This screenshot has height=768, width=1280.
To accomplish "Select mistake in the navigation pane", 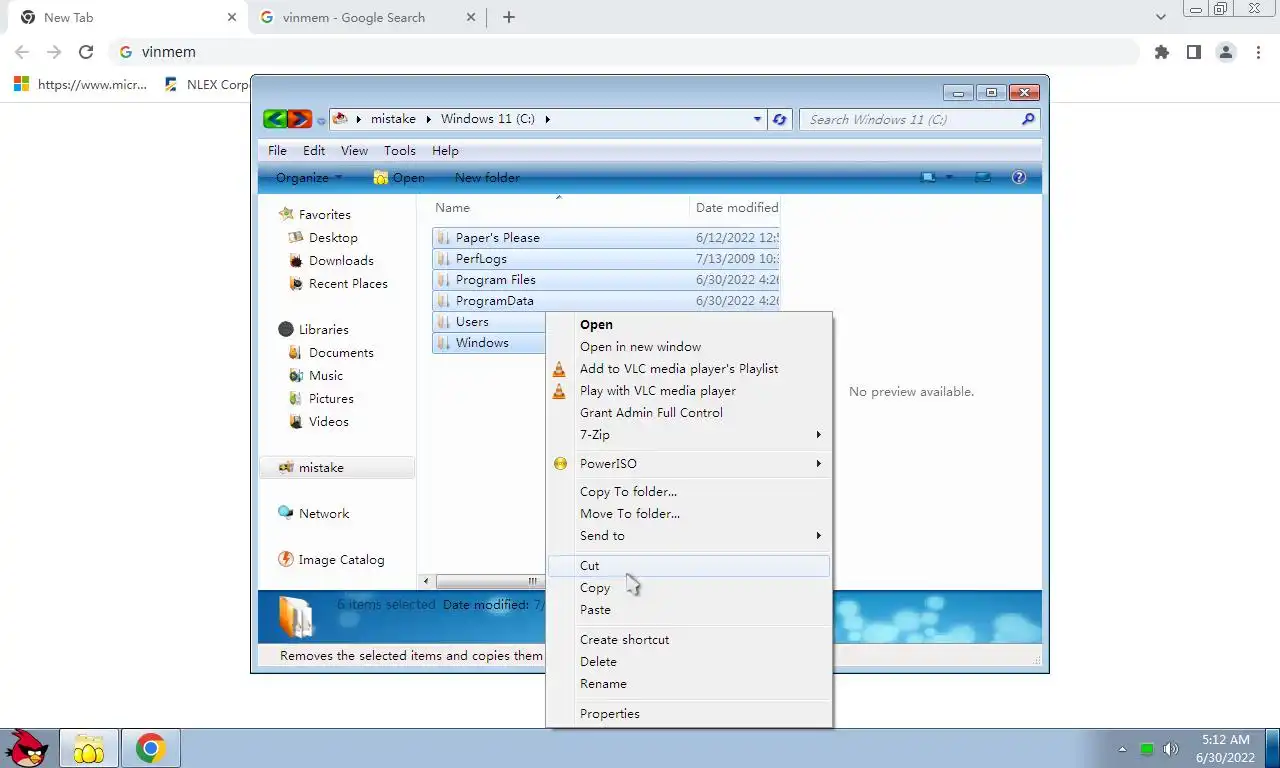I will [337, 467].
